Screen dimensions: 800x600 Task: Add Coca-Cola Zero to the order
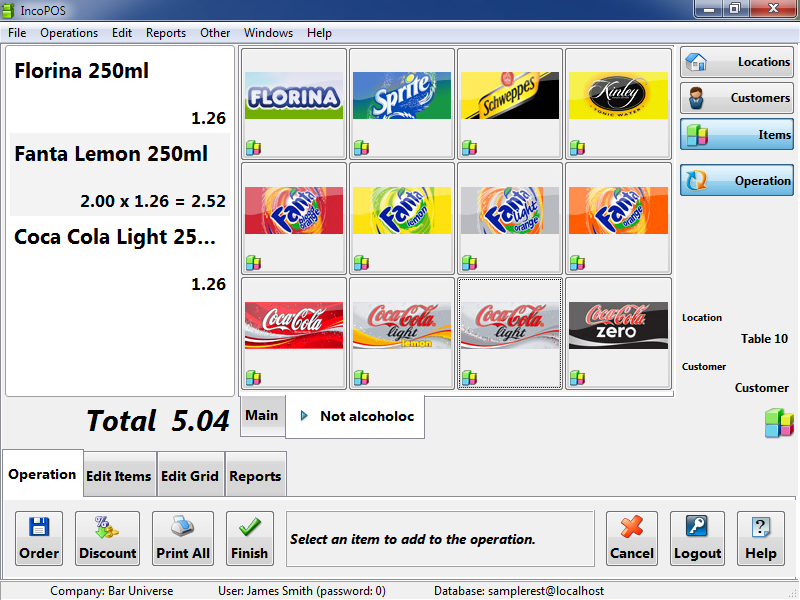pyautogui.click(x=618, y=333)
